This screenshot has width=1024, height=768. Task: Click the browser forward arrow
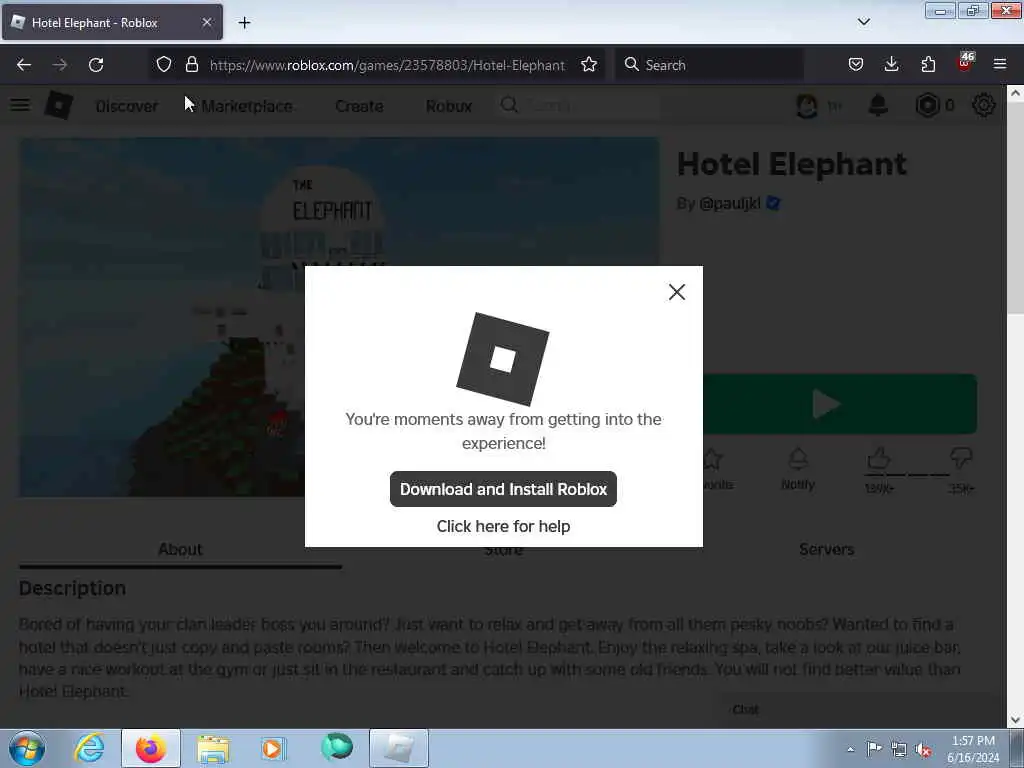(x=60, y=65)
